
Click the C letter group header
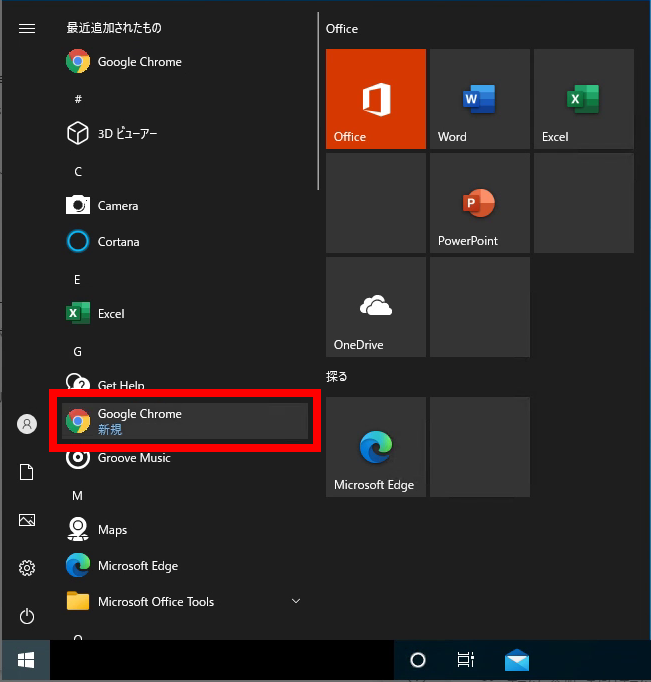click(x=78, y=171)
